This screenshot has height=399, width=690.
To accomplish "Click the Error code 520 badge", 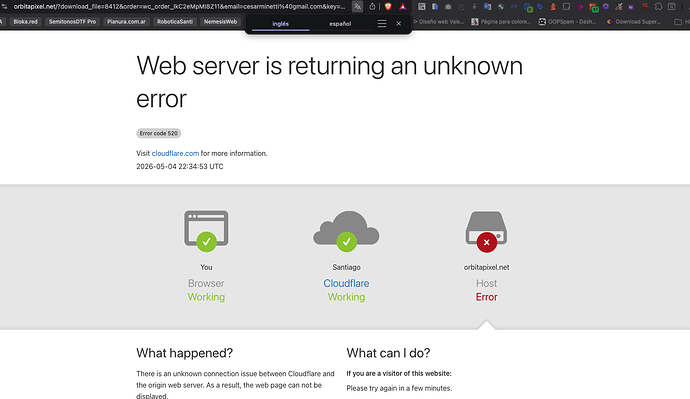I will tap(158, 133).
